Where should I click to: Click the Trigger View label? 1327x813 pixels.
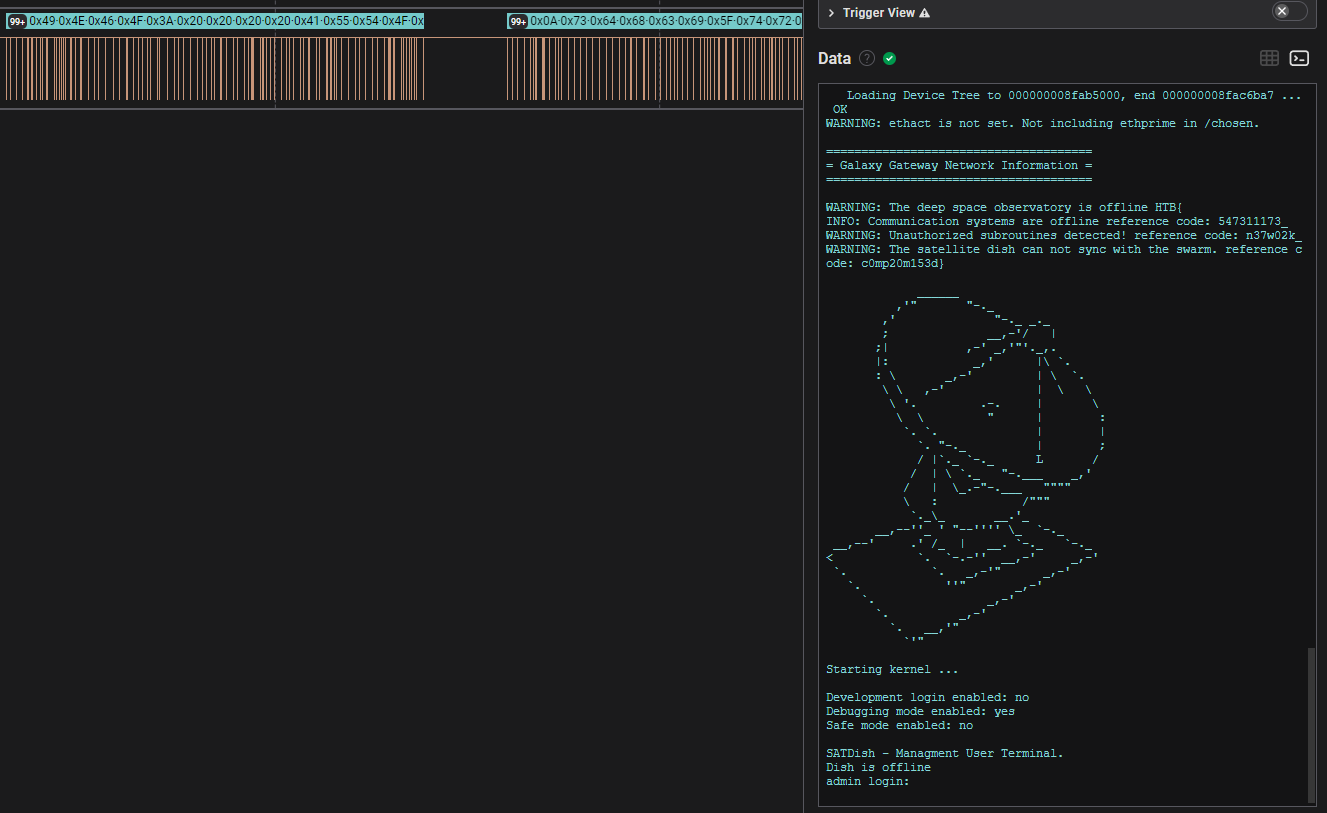pyautogui.click(x=879, y=13)
